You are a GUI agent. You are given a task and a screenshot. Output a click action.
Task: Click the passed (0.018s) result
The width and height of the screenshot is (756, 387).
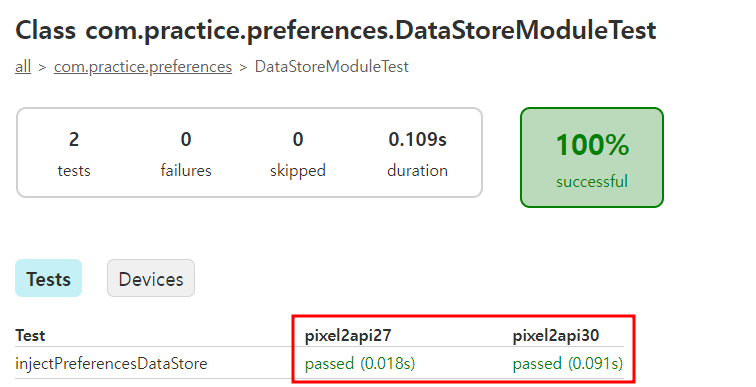(360, 363)
